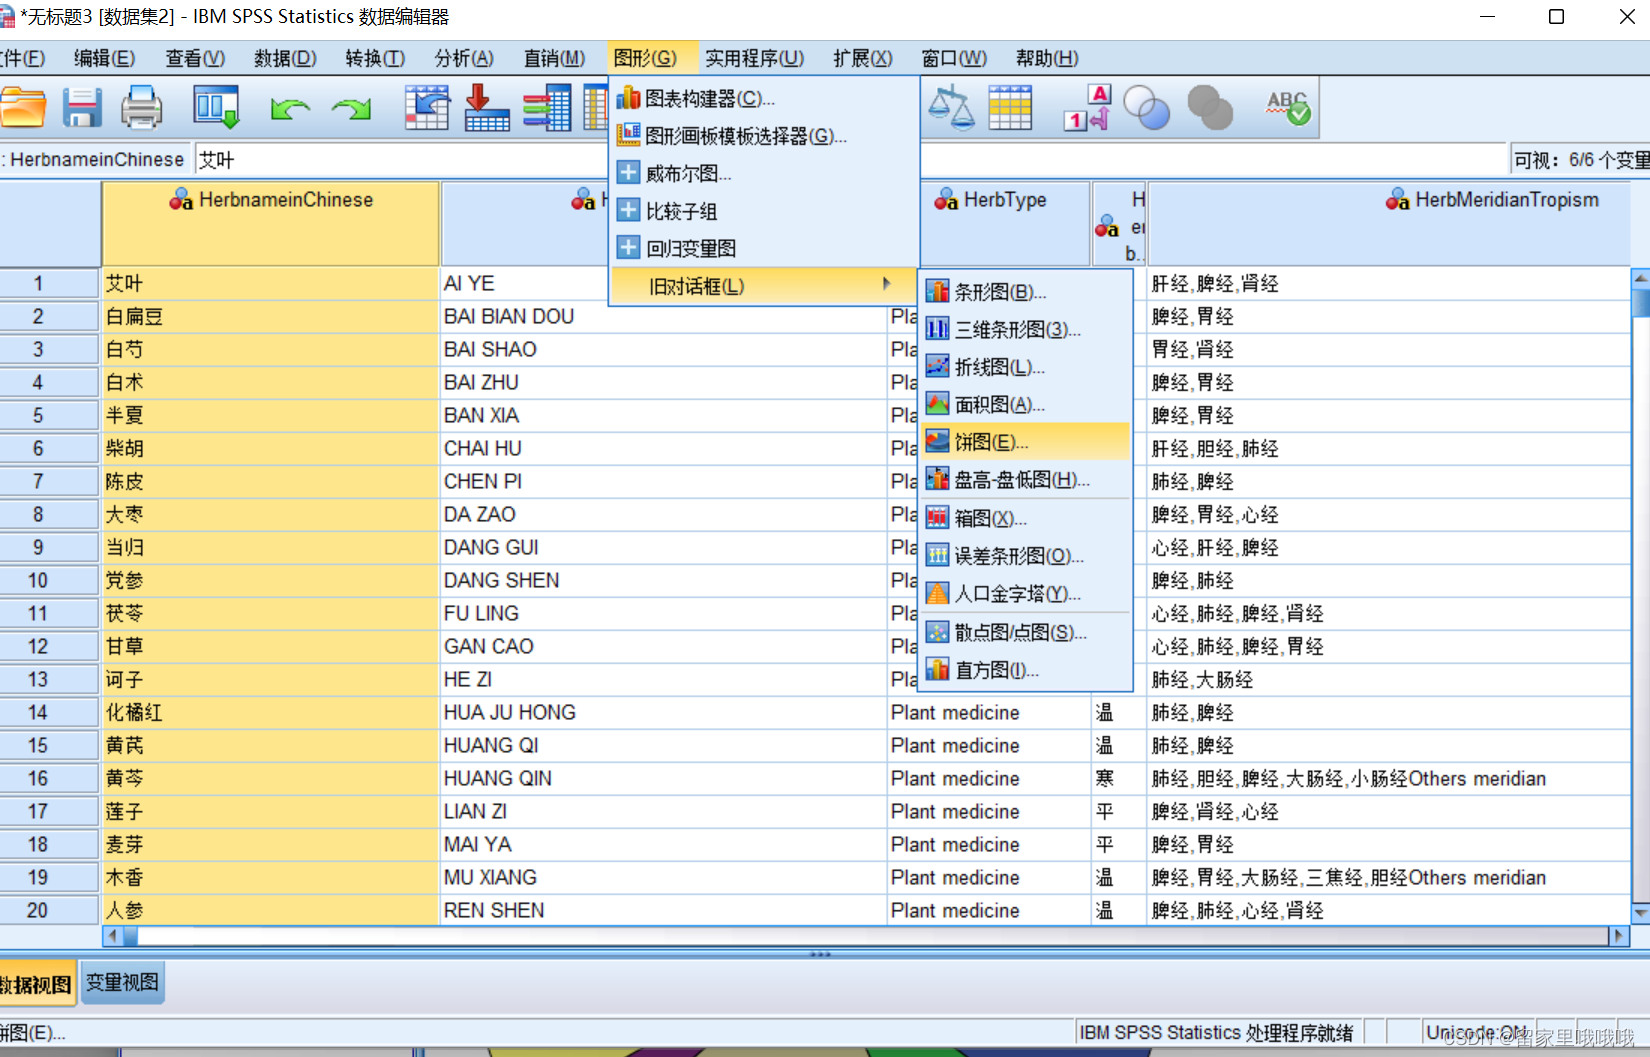Click cell 肺经,大肠经 in row 13
This screenshot has width=1650, height=1057.
click(x=1390, y=679)
